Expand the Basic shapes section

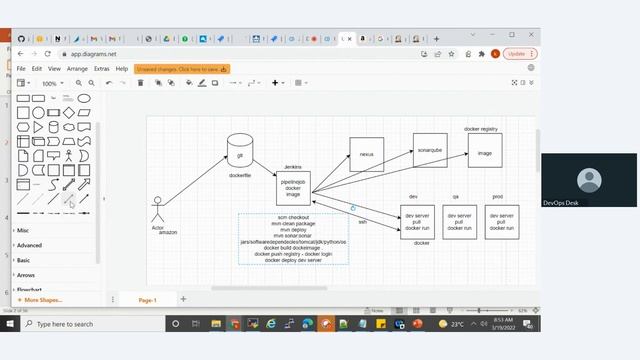pos(23,260)
